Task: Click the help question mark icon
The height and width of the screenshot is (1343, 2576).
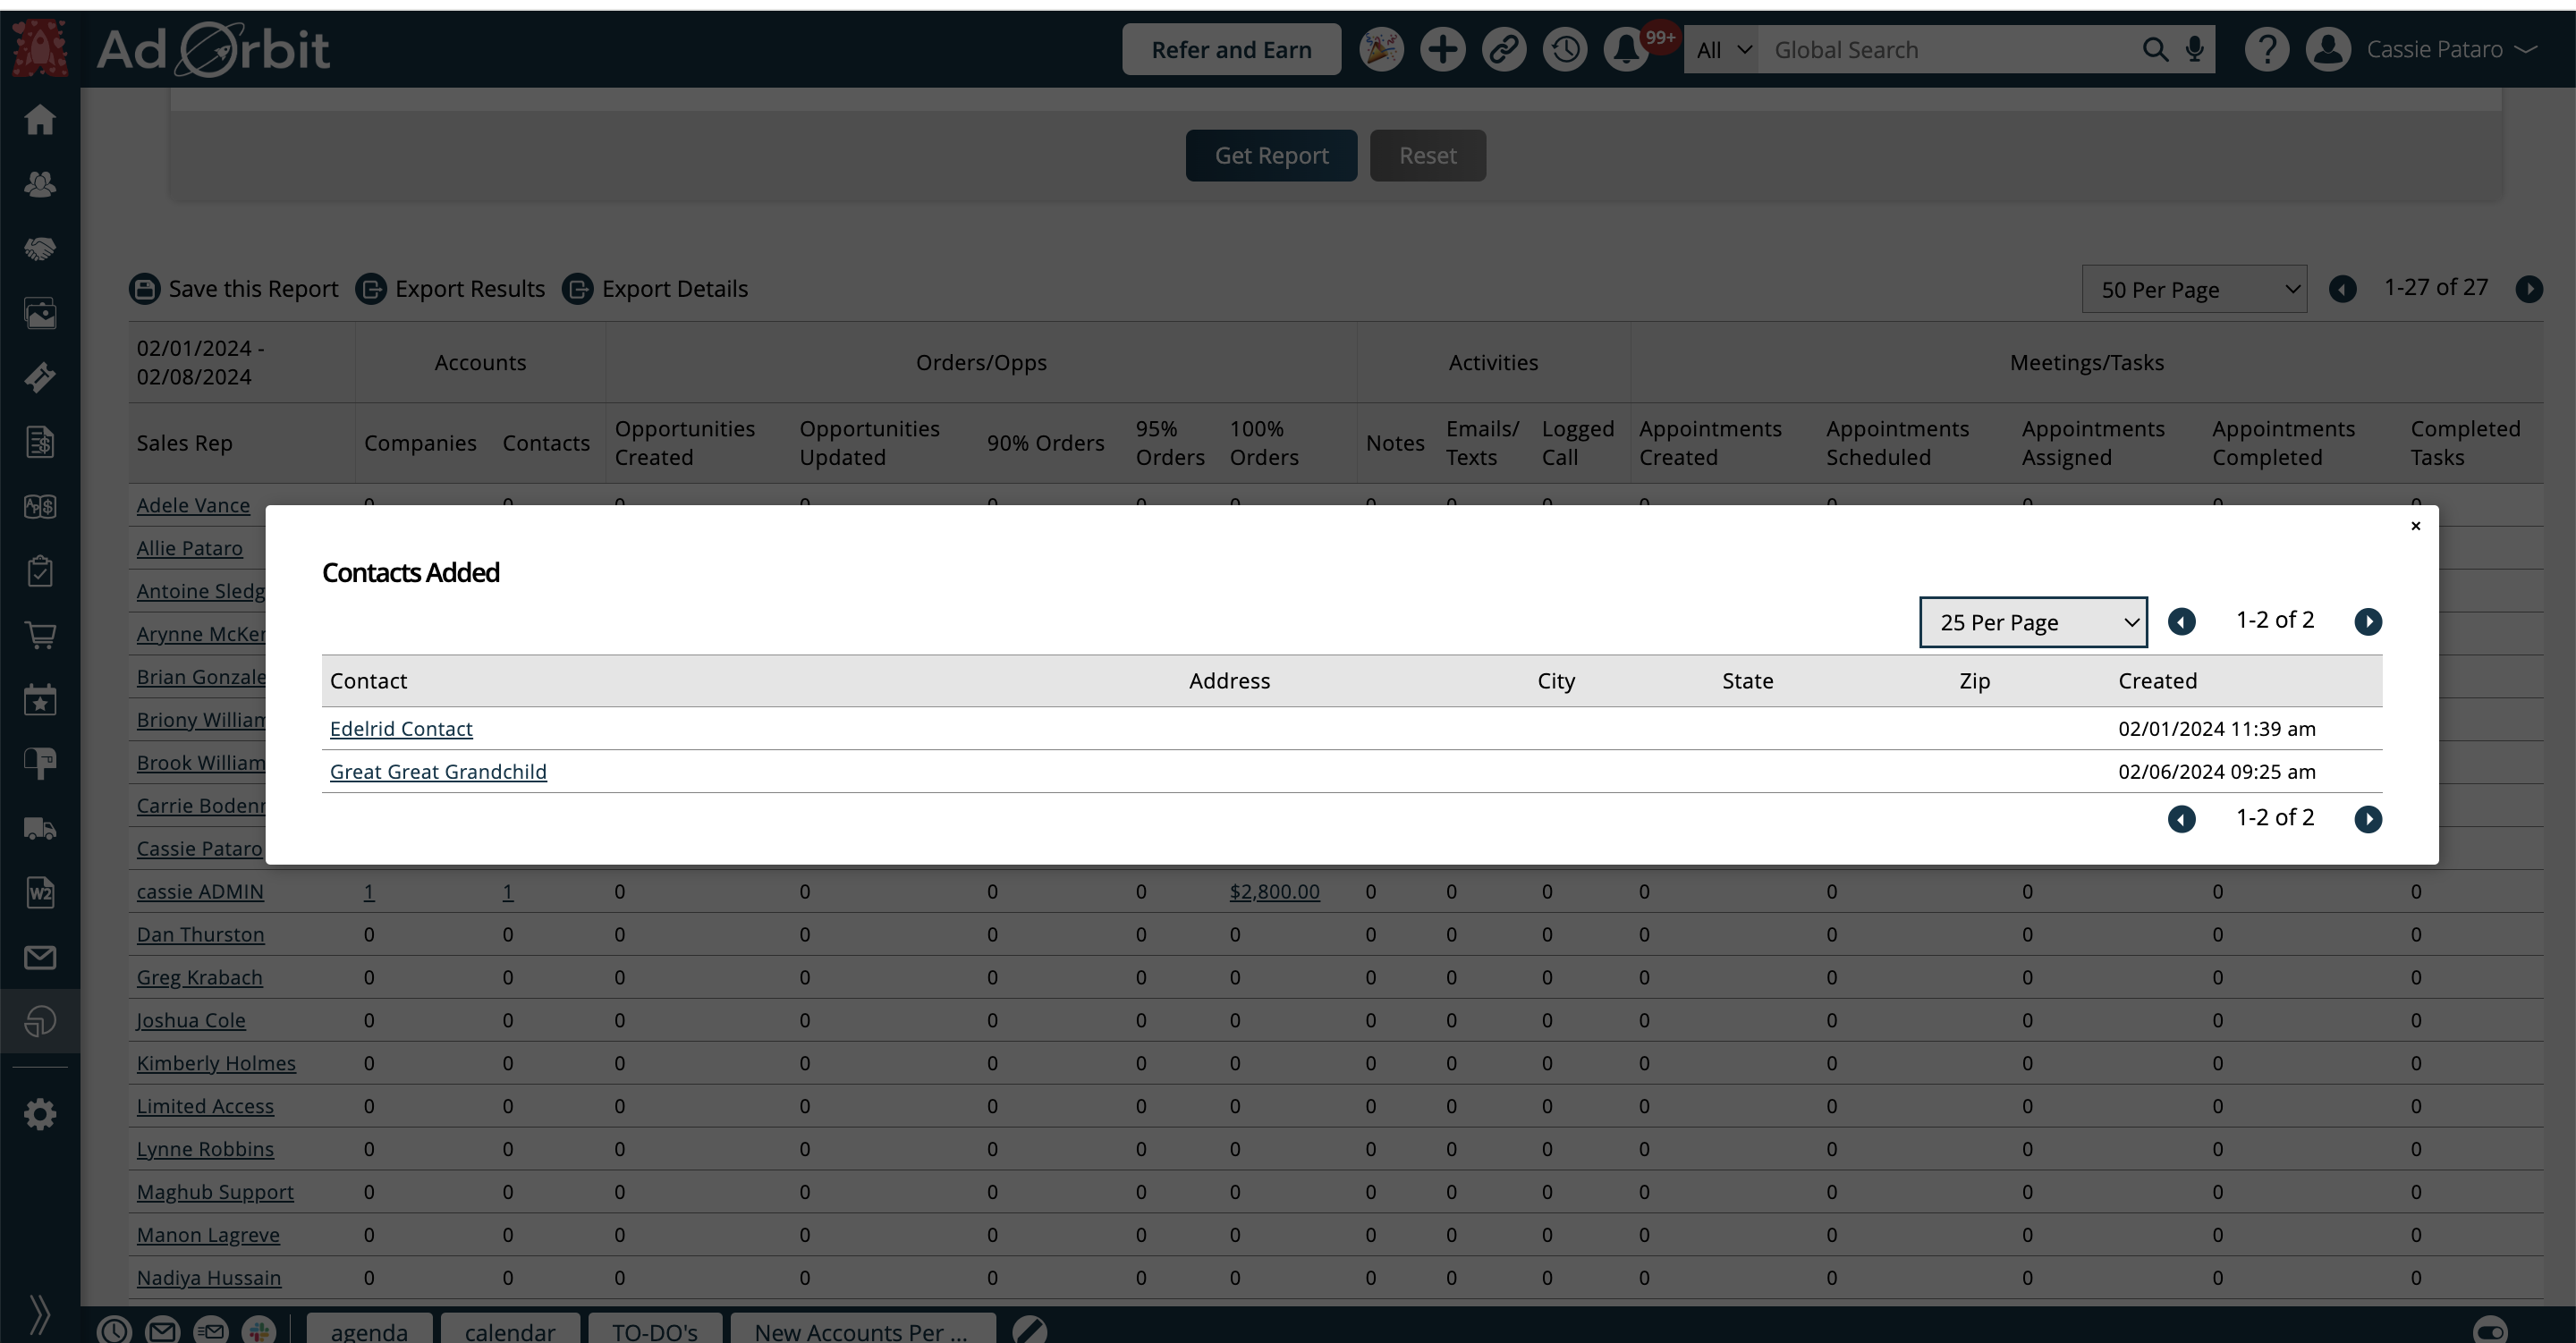Action: (2266, 49)
